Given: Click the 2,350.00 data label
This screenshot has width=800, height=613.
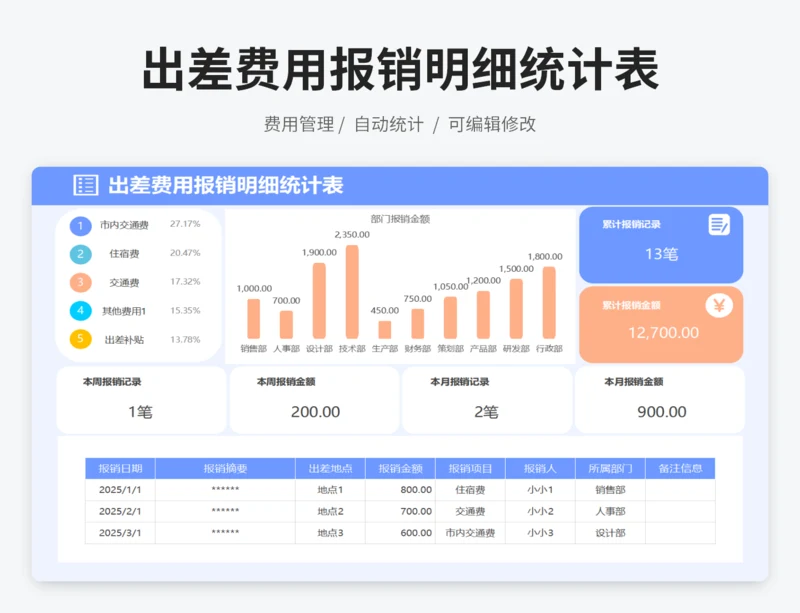Looking at the screenshot, I should pos(352,234).
